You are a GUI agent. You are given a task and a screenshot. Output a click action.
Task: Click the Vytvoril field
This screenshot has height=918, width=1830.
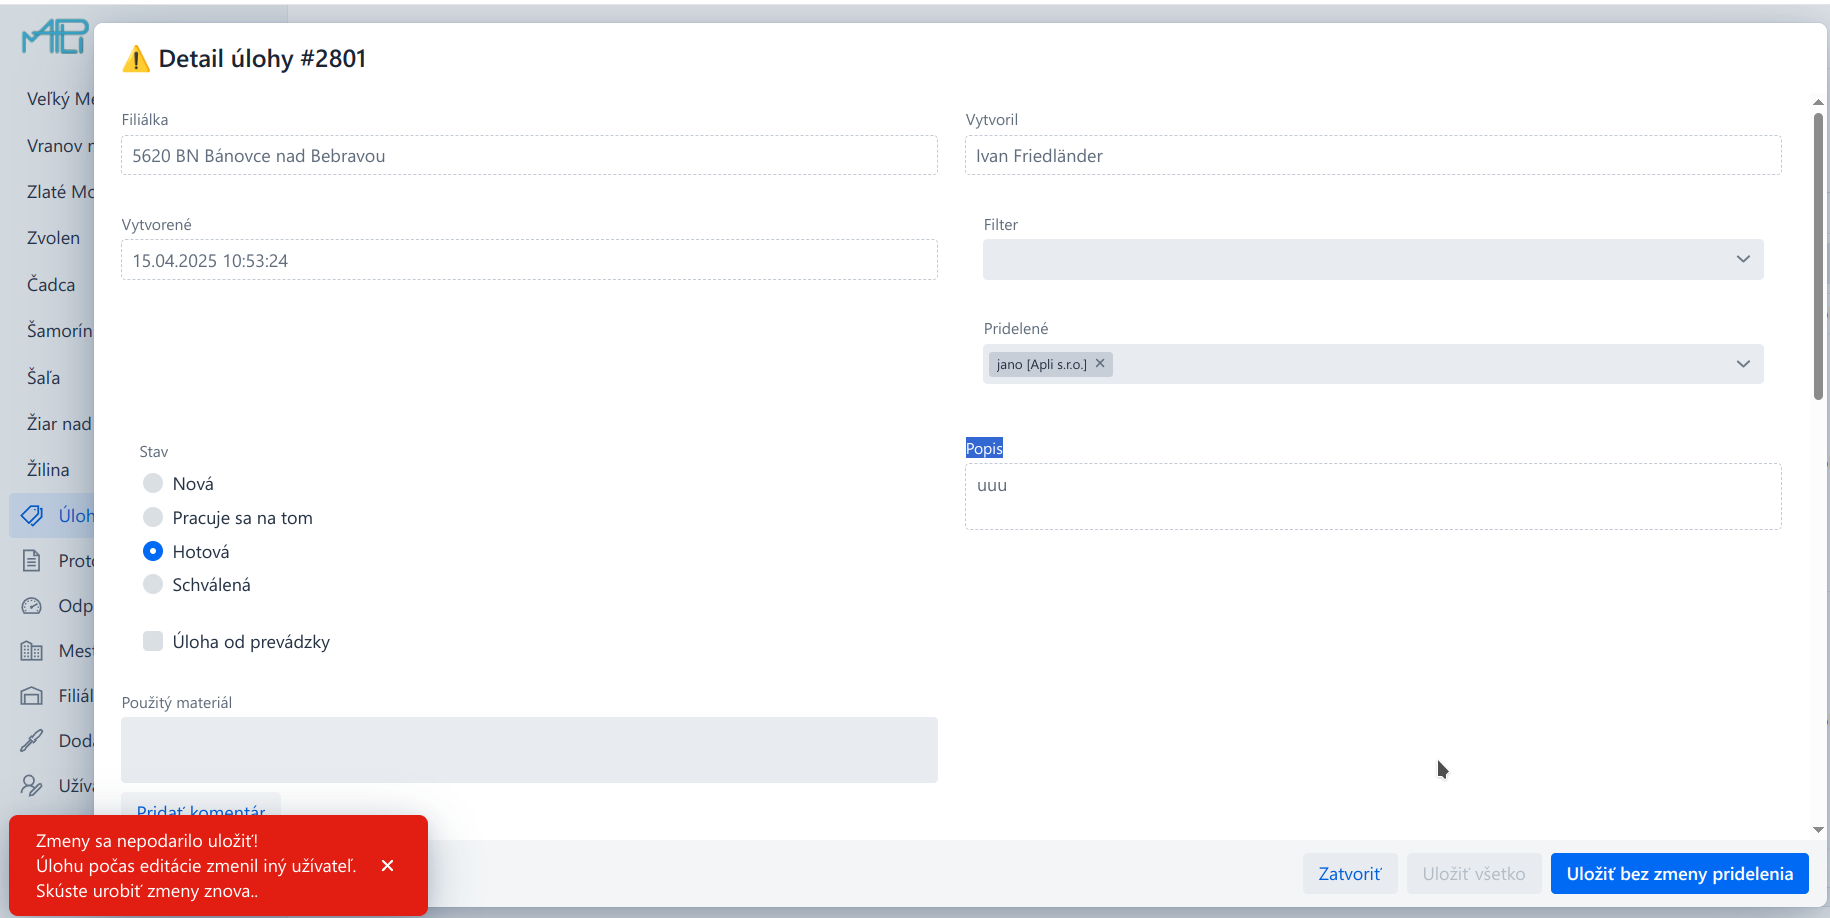(1373, 155)
